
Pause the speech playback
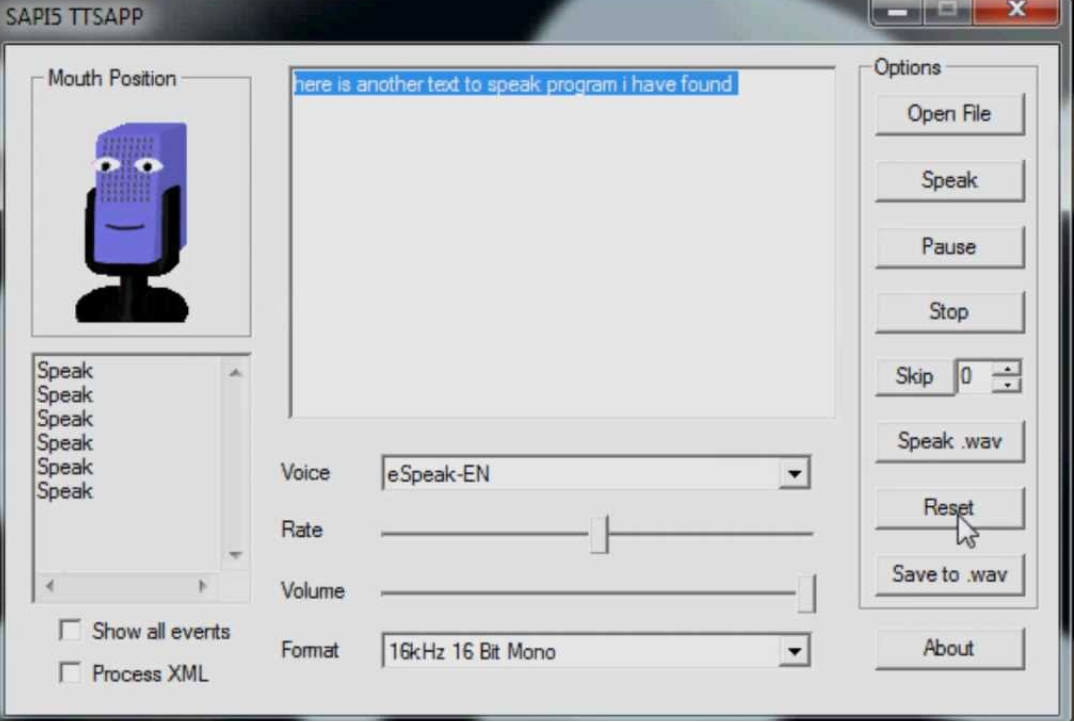pyautogui.click(x=949, y=247)
